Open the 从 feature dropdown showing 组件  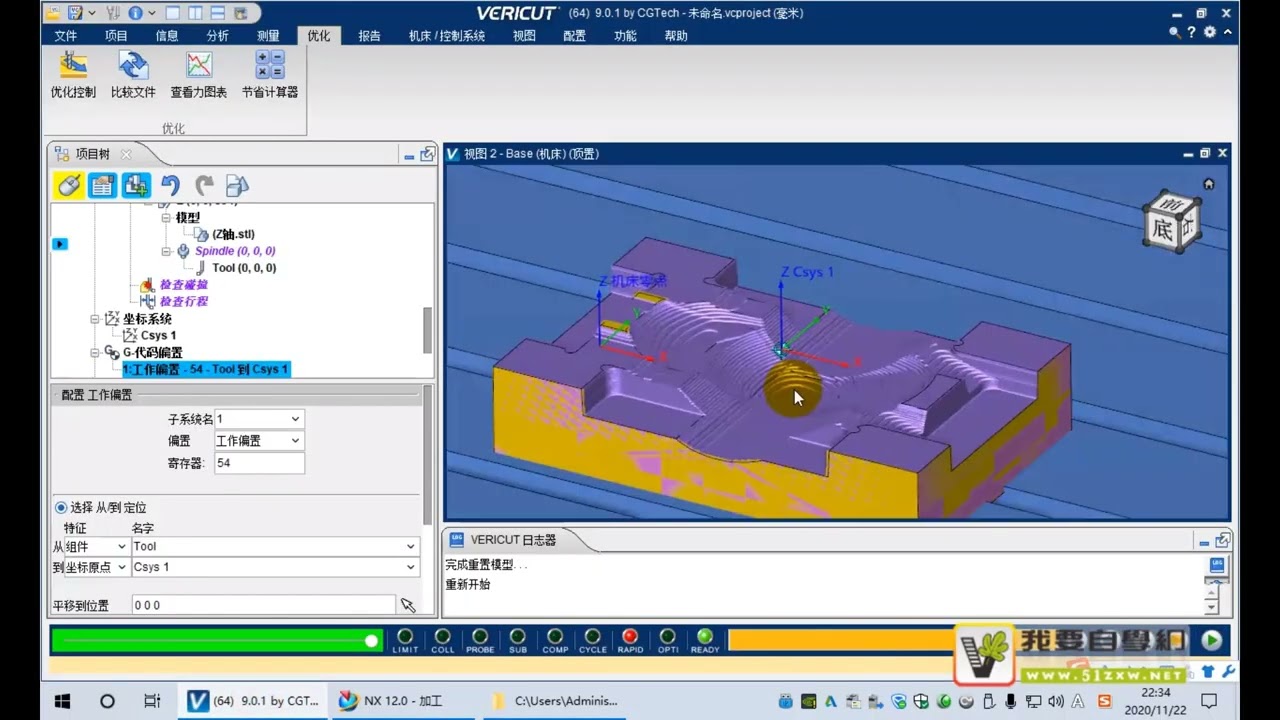pos(96,547)
